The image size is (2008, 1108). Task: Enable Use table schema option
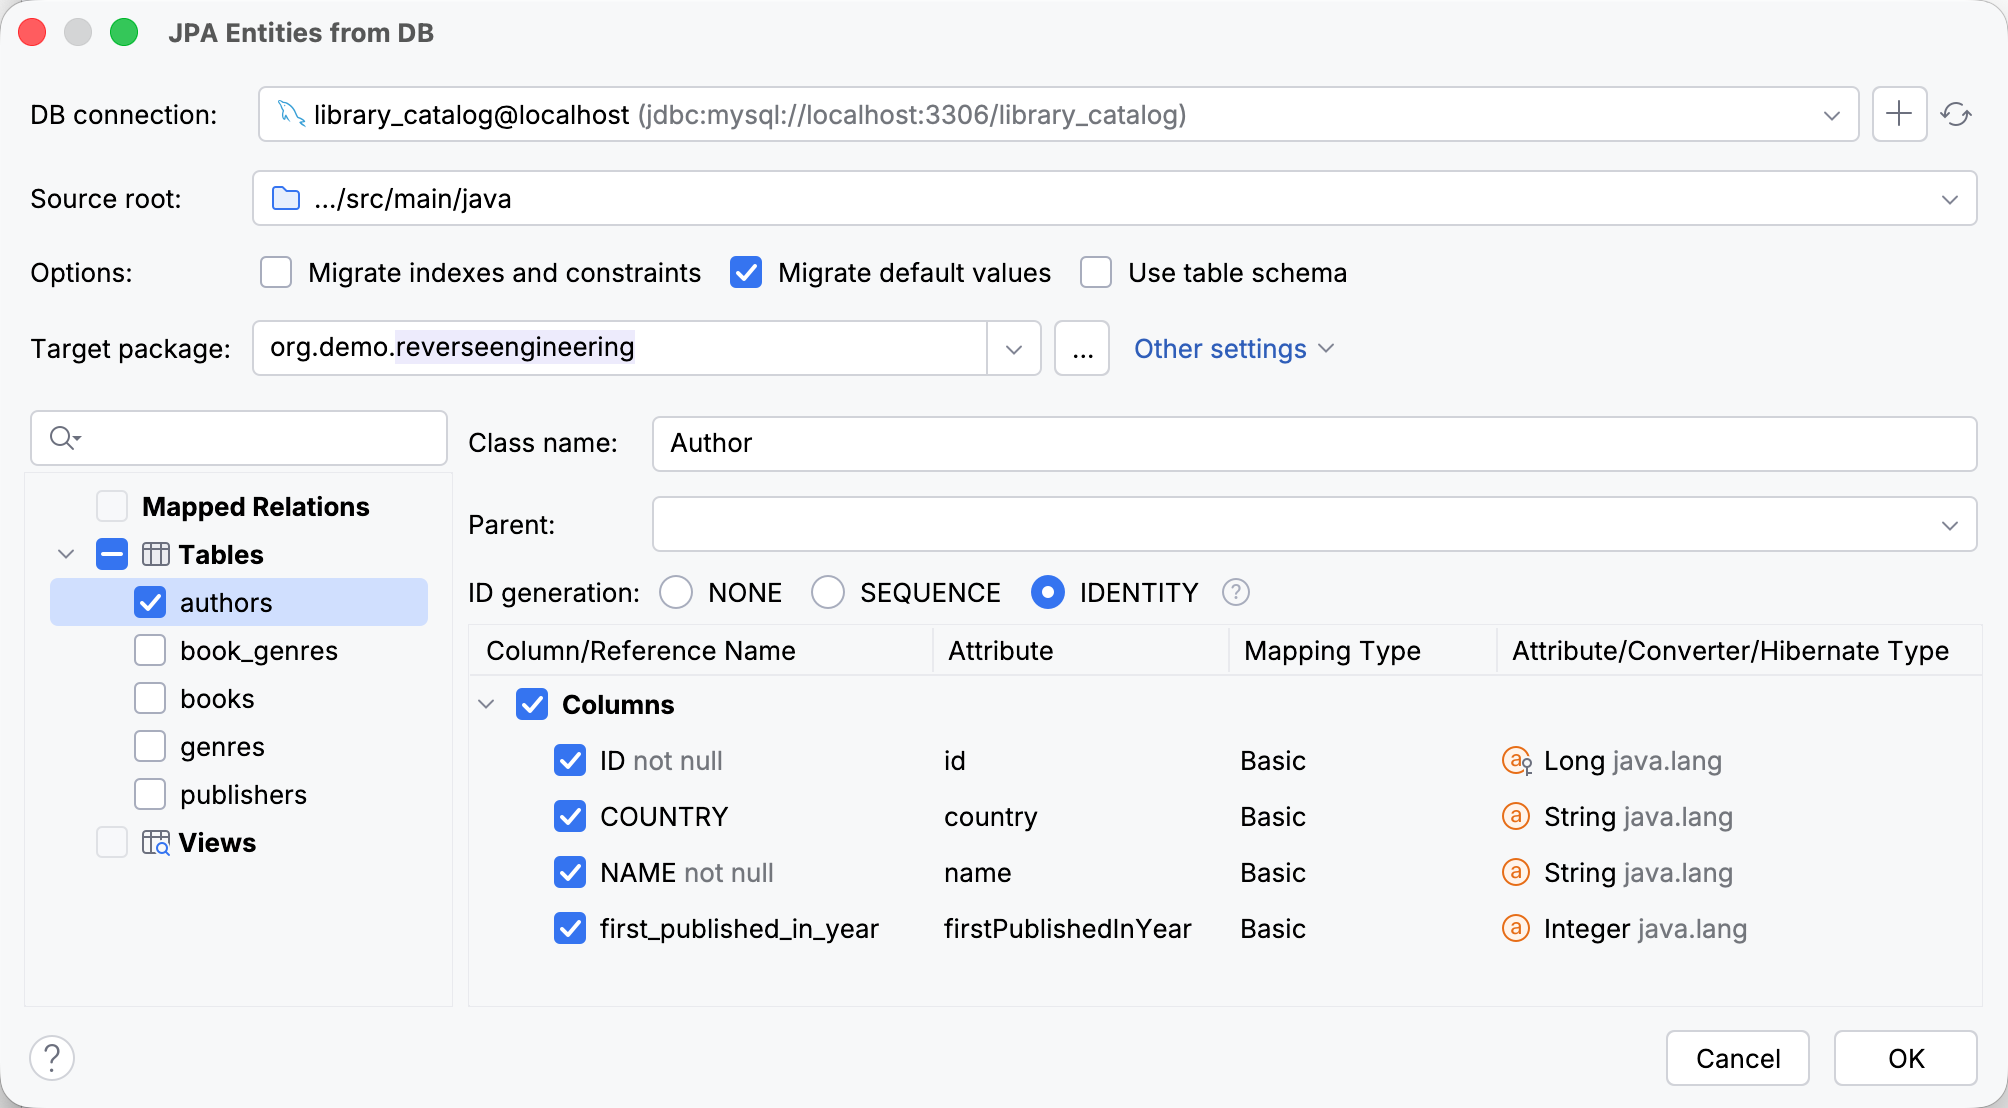pos(1096,272)
